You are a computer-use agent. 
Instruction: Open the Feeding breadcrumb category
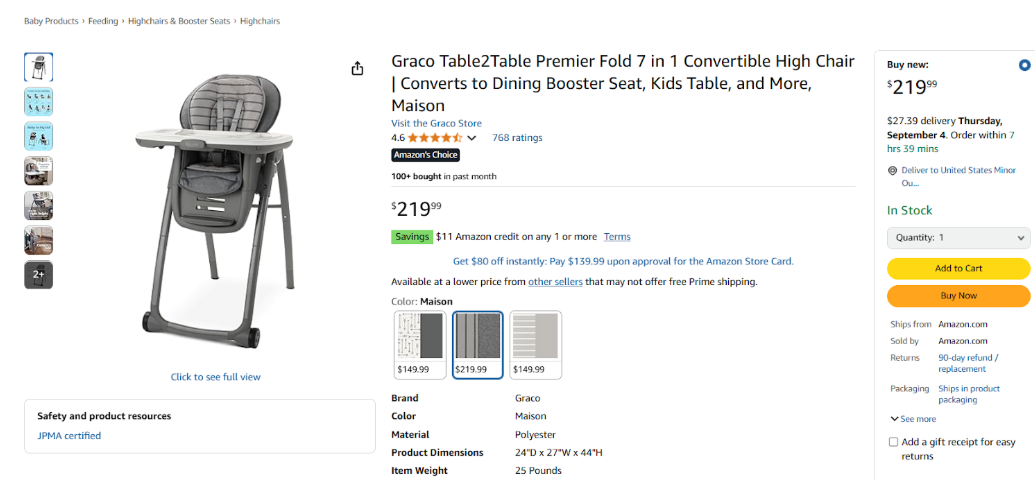(x=103, y=21)
